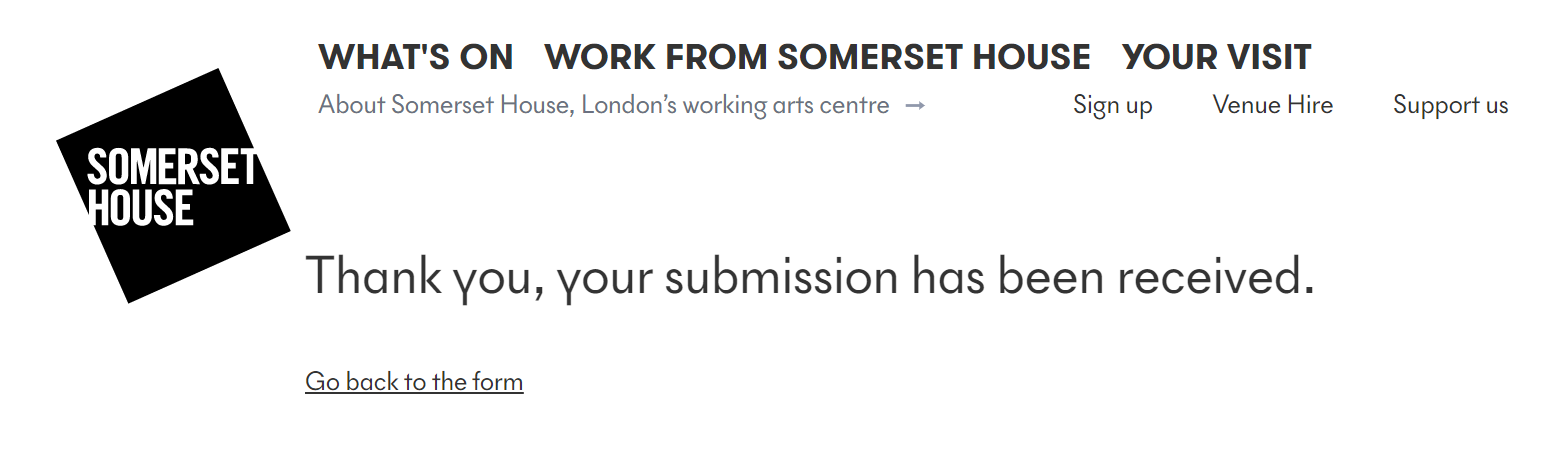Open About Somerset House link

[603, 105]
